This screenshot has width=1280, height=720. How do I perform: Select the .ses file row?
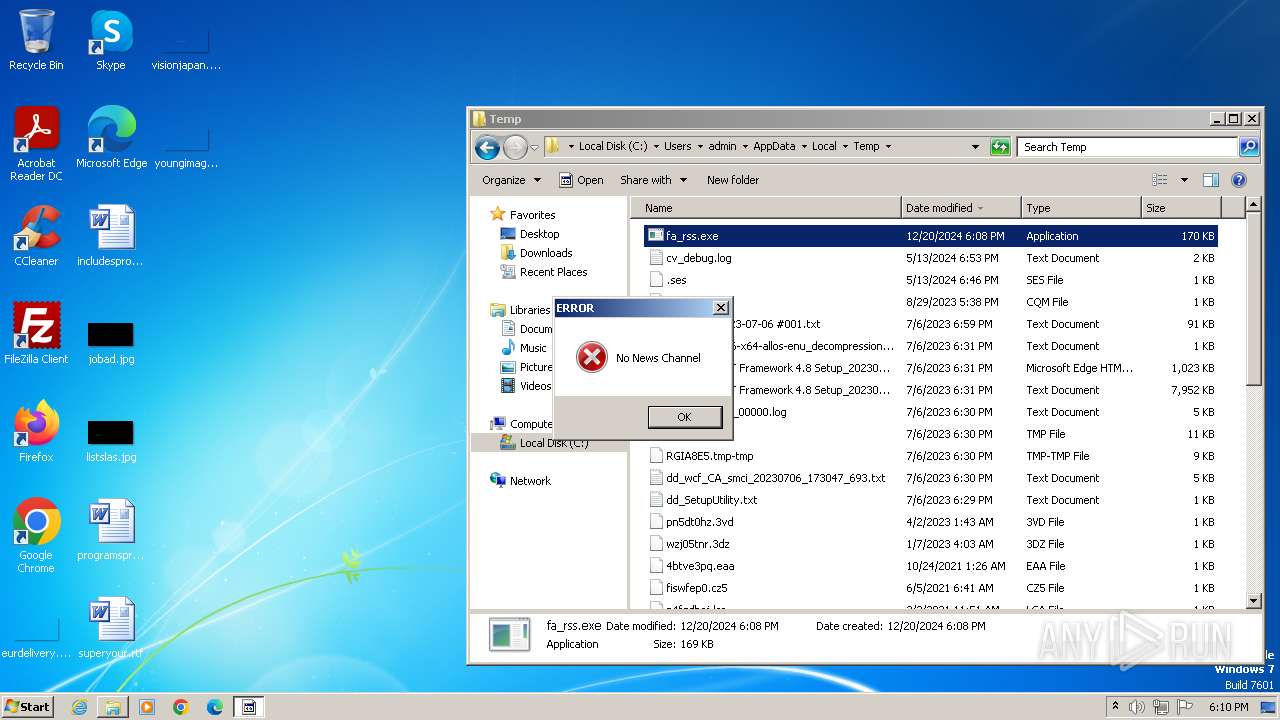(x=930, y=280)
